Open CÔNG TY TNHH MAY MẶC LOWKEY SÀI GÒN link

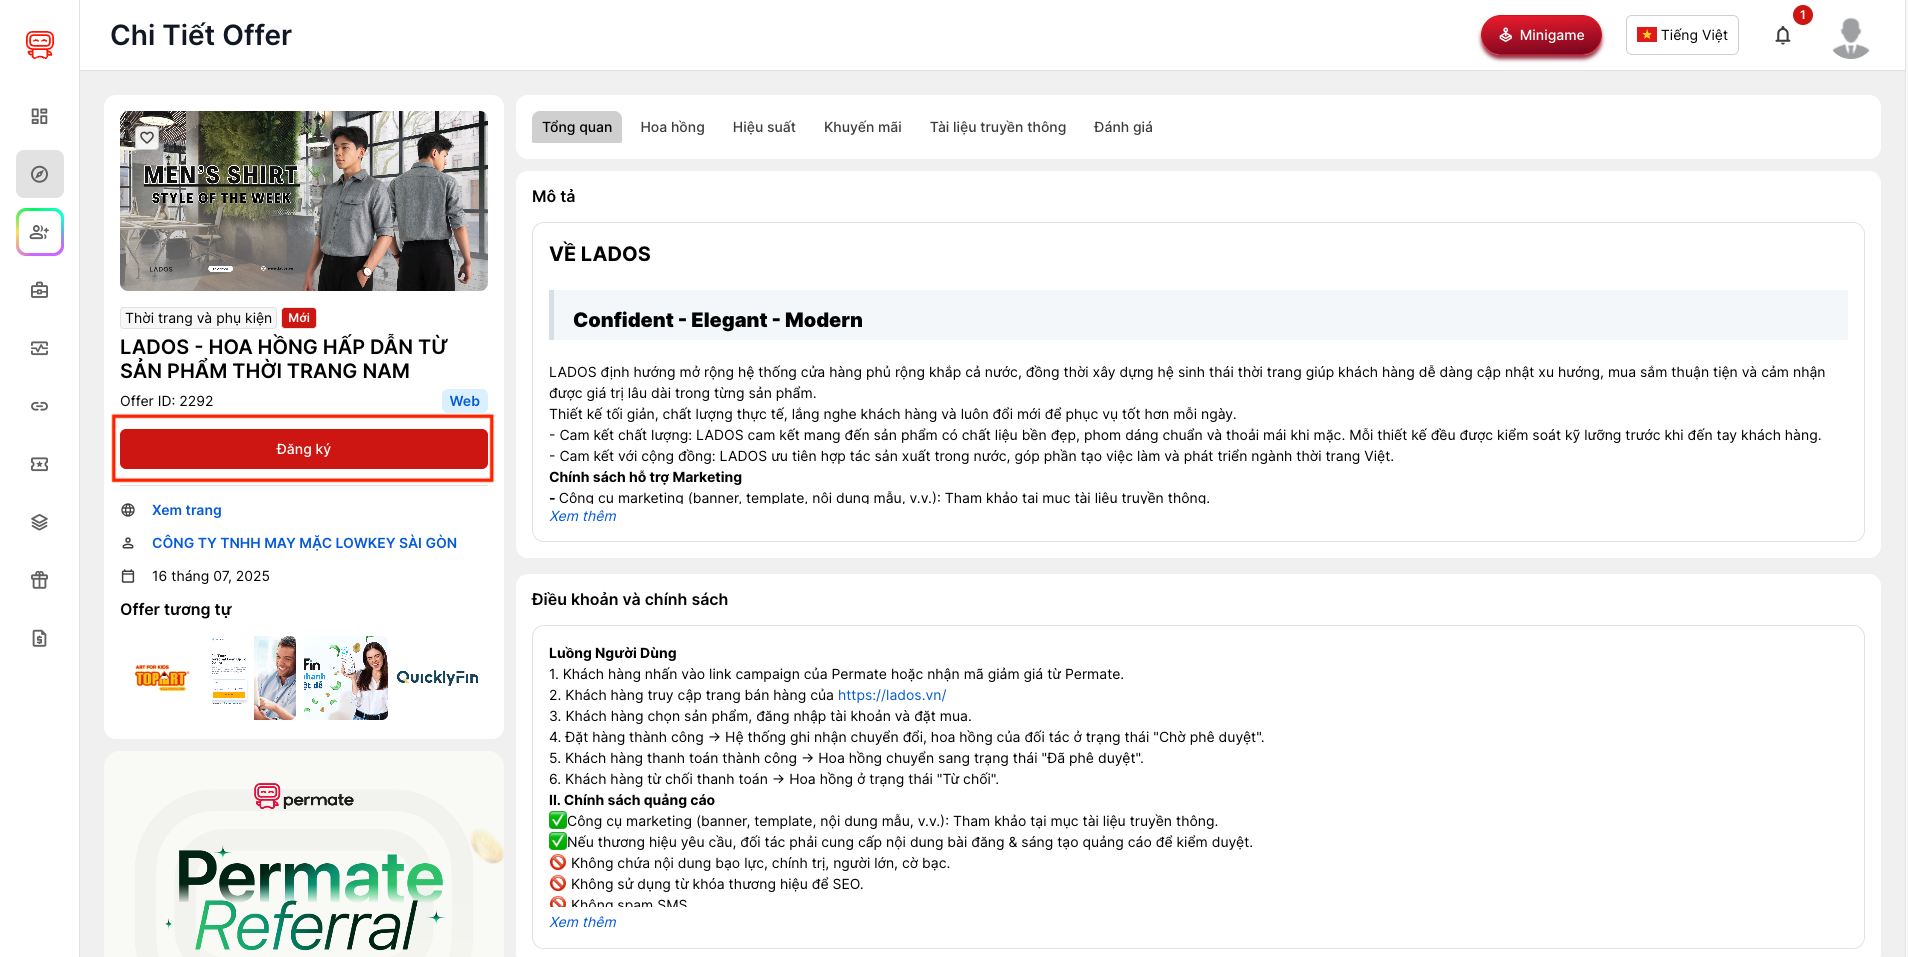(304, 543)
